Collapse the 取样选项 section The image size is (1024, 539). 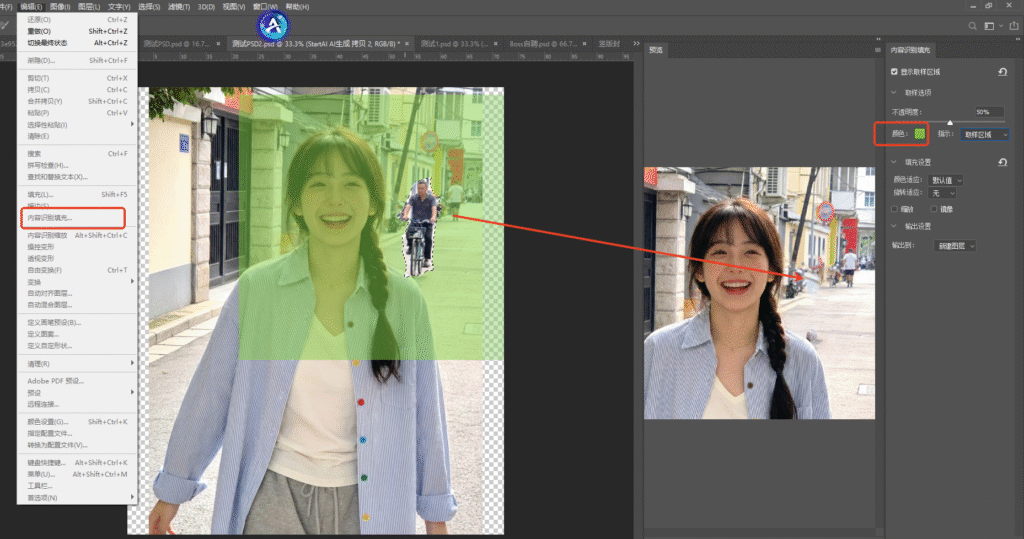894,92
